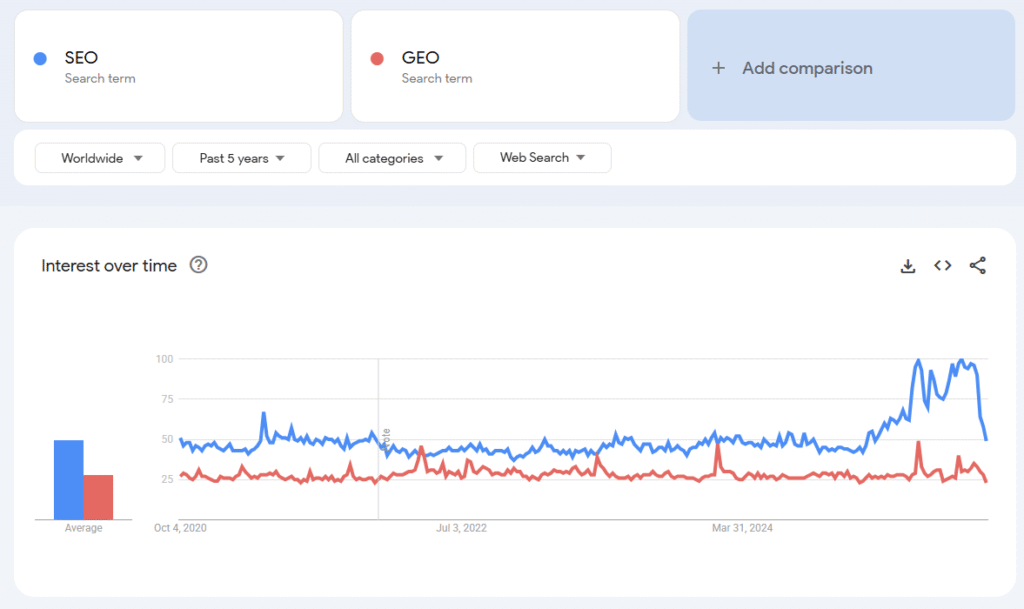This screenshot has height=609, width=1024.
Task: Change the Web Search type dropdown
Action: coord(541,158)
